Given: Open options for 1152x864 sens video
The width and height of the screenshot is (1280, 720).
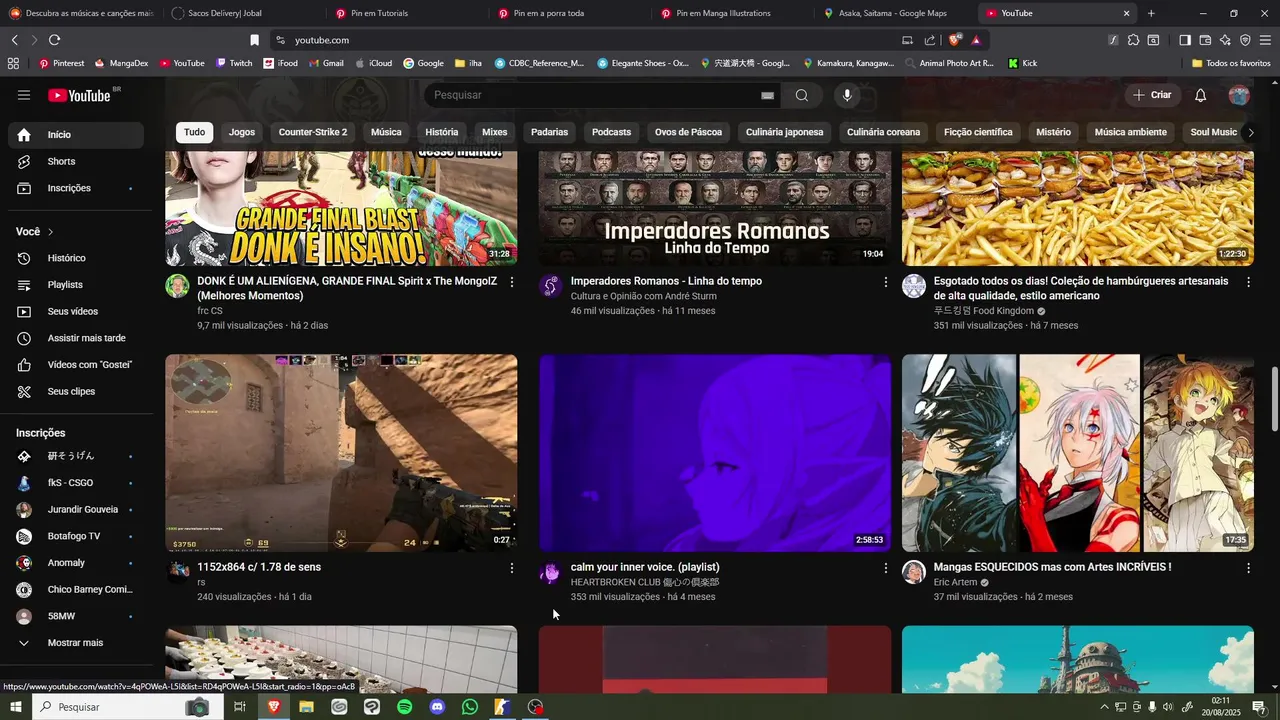Looking at the screenshot, I should 512,568.
